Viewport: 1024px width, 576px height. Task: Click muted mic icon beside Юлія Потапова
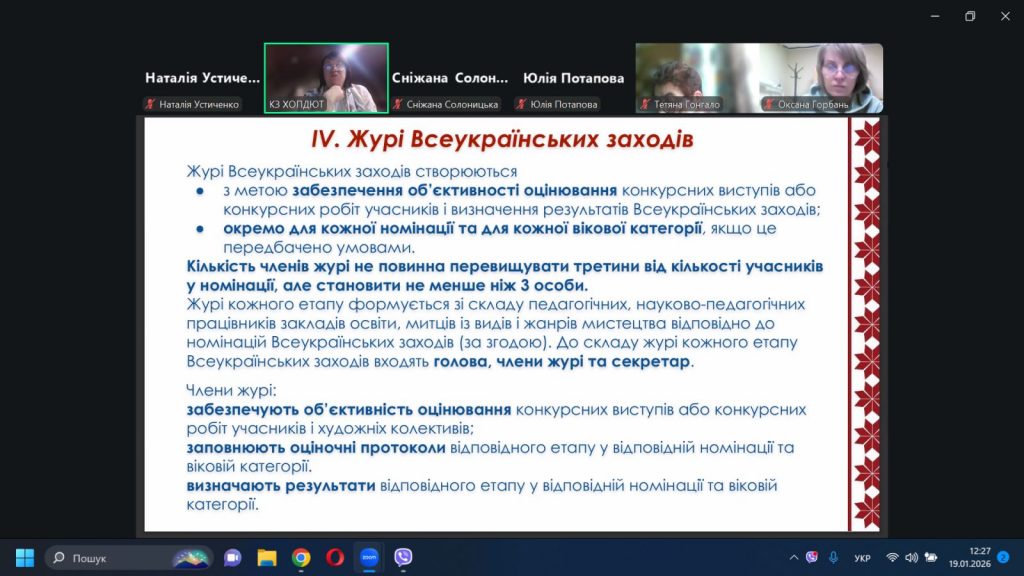521,104
